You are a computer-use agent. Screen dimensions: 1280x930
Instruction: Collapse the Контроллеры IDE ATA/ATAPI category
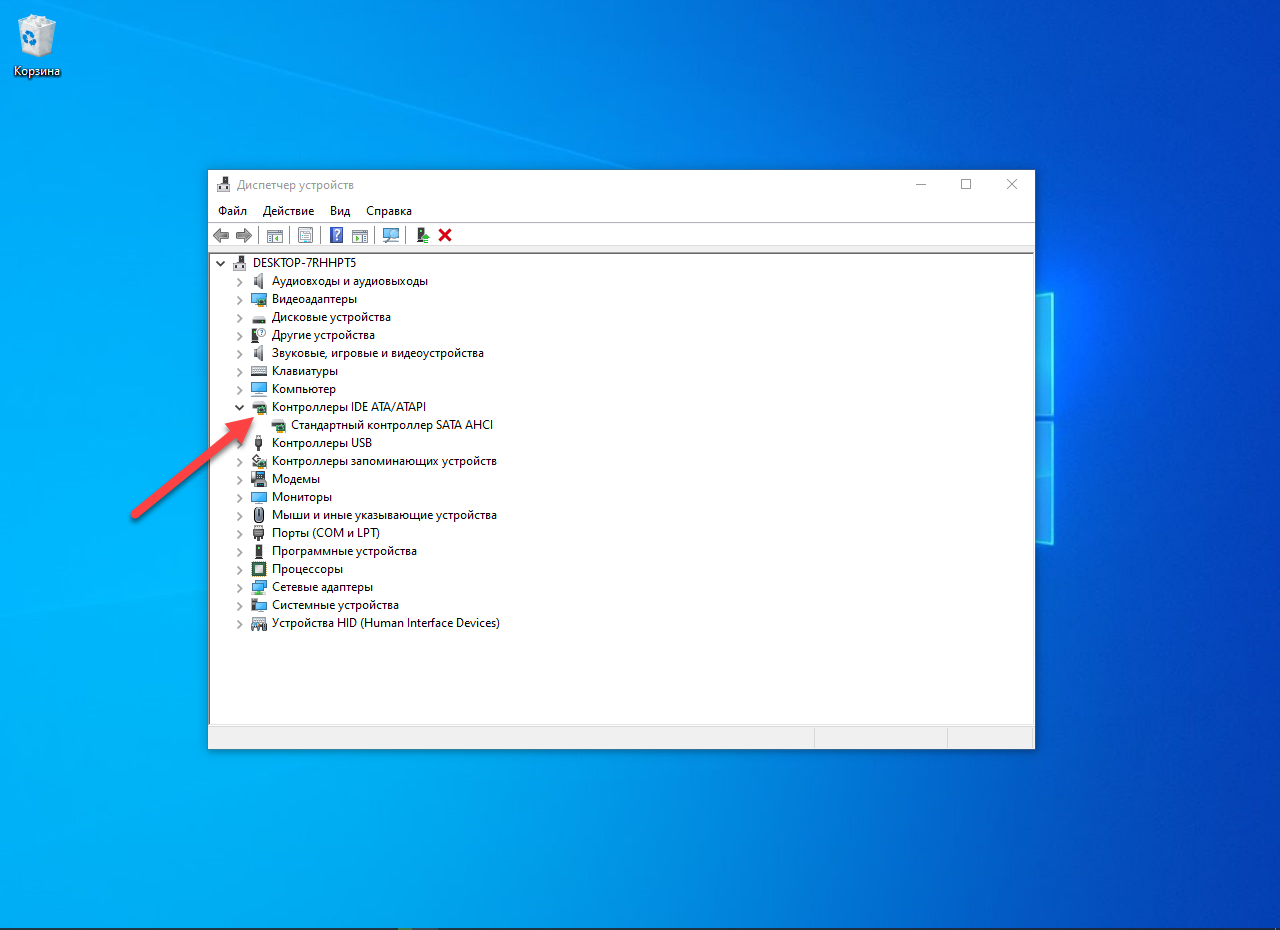pos(239,407)
